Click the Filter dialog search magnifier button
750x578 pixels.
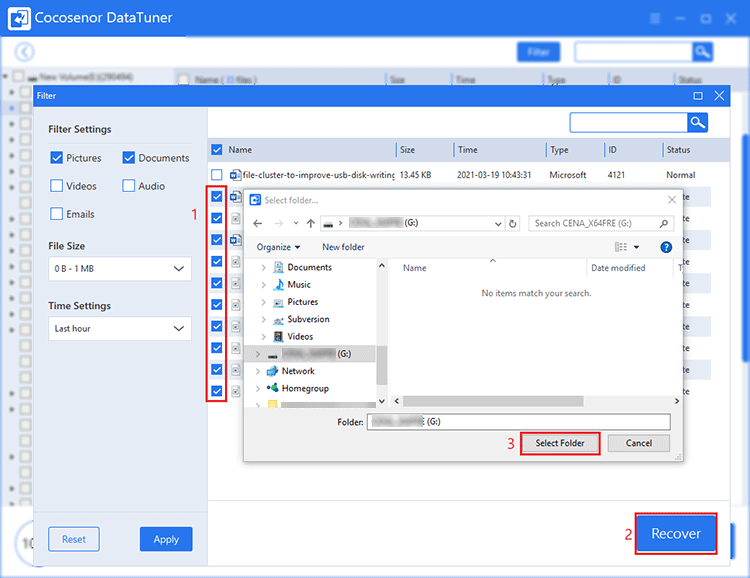pos(697,123)
